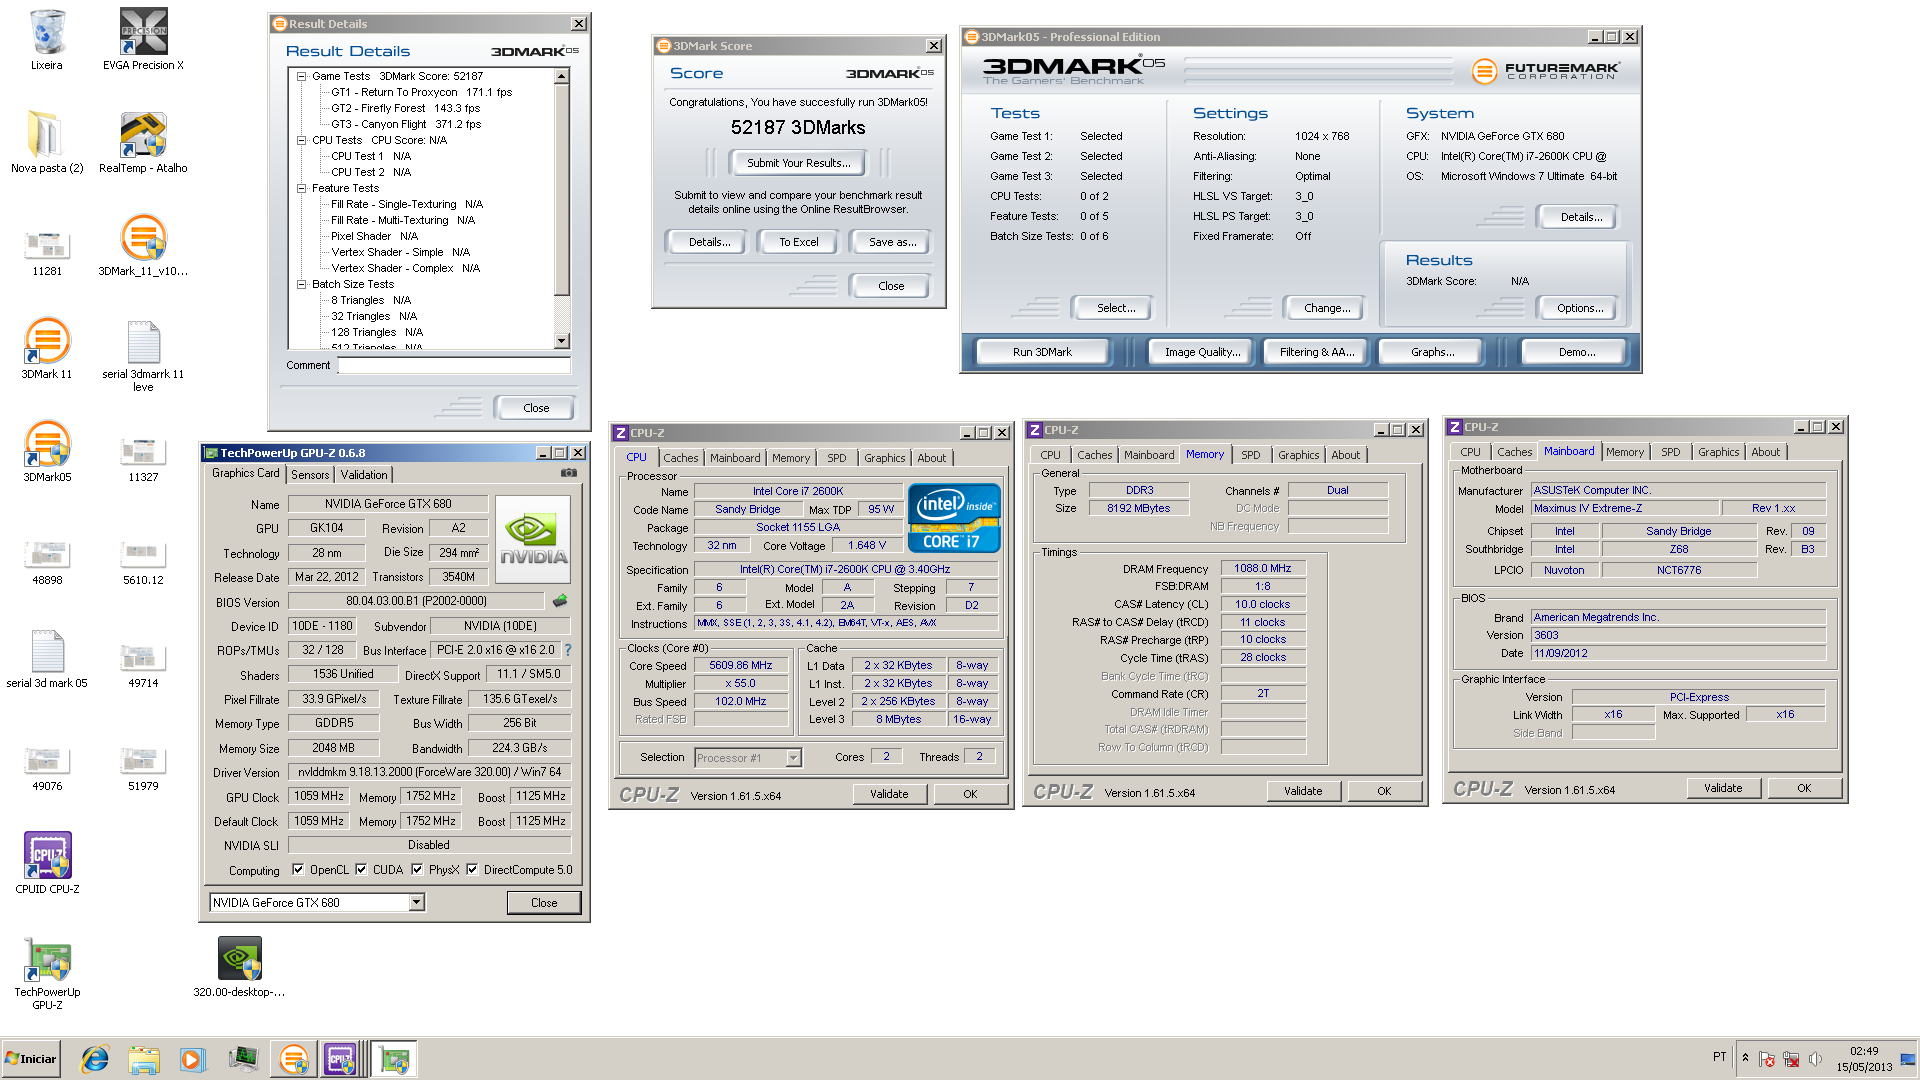The height and width of the screenshot is (1080, 1920).
Task: Open Windows Media Player taskbar icon
Action: pos(192,1059)
